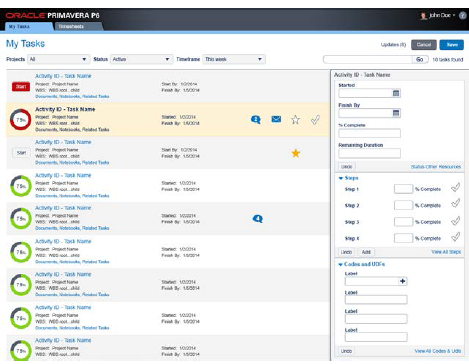Mark Step 2 complete with checkmark
The image size is (469, 364).
456,203
